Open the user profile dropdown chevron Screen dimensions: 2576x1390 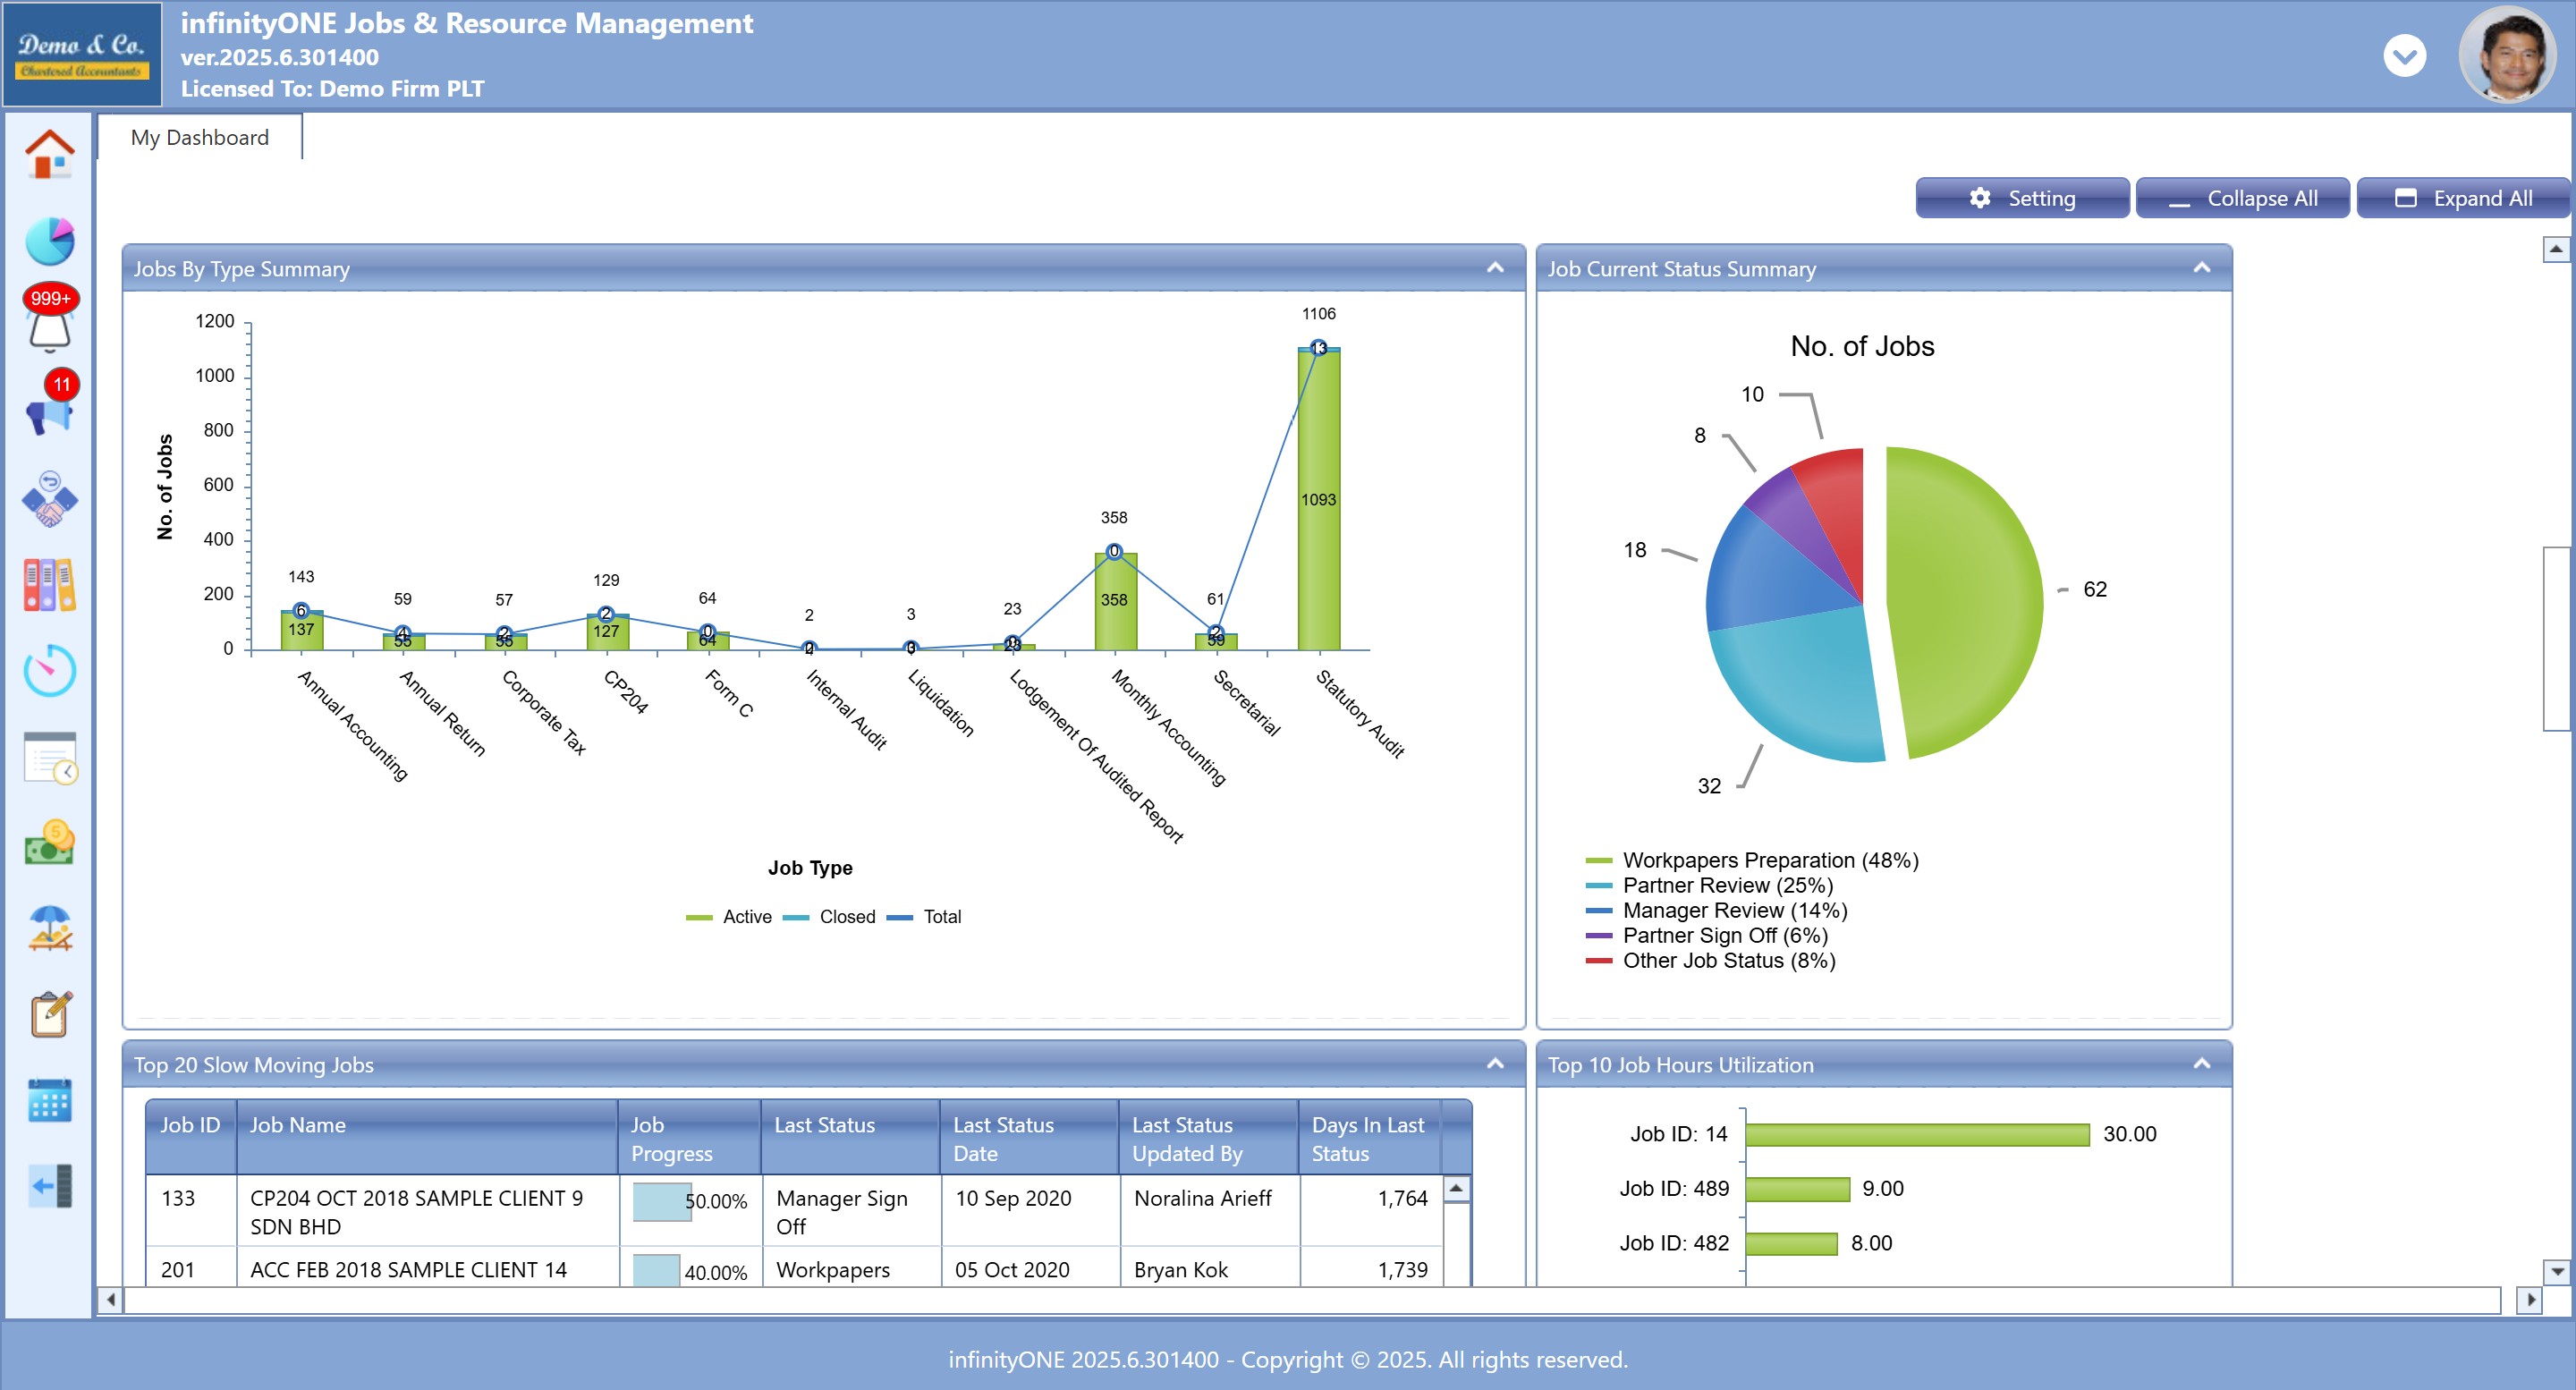pyautogui.click(x=2406, y=56)
